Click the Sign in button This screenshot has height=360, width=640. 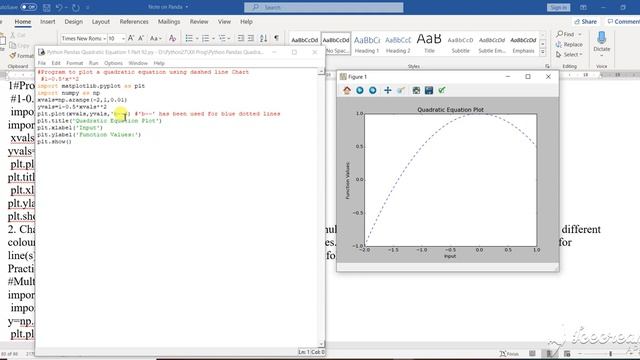[x=558, y=7]
